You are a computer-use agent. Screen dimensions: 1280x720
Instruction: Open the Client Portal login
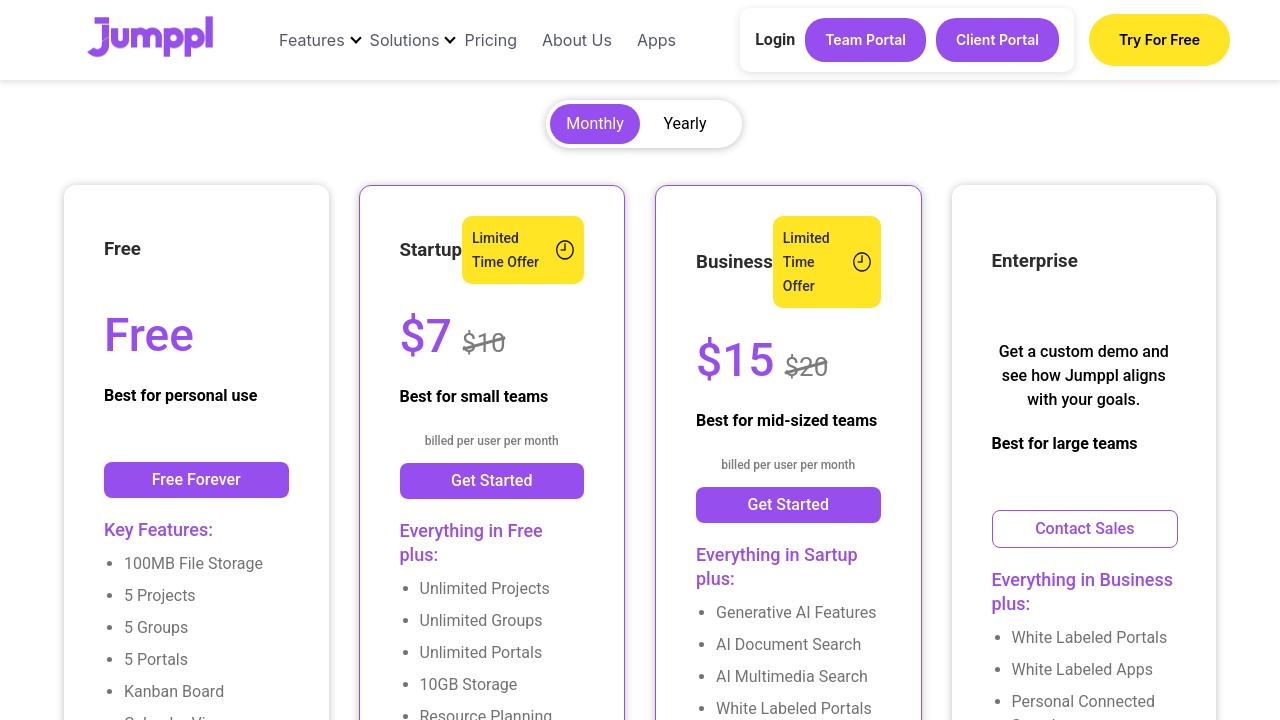997,40
